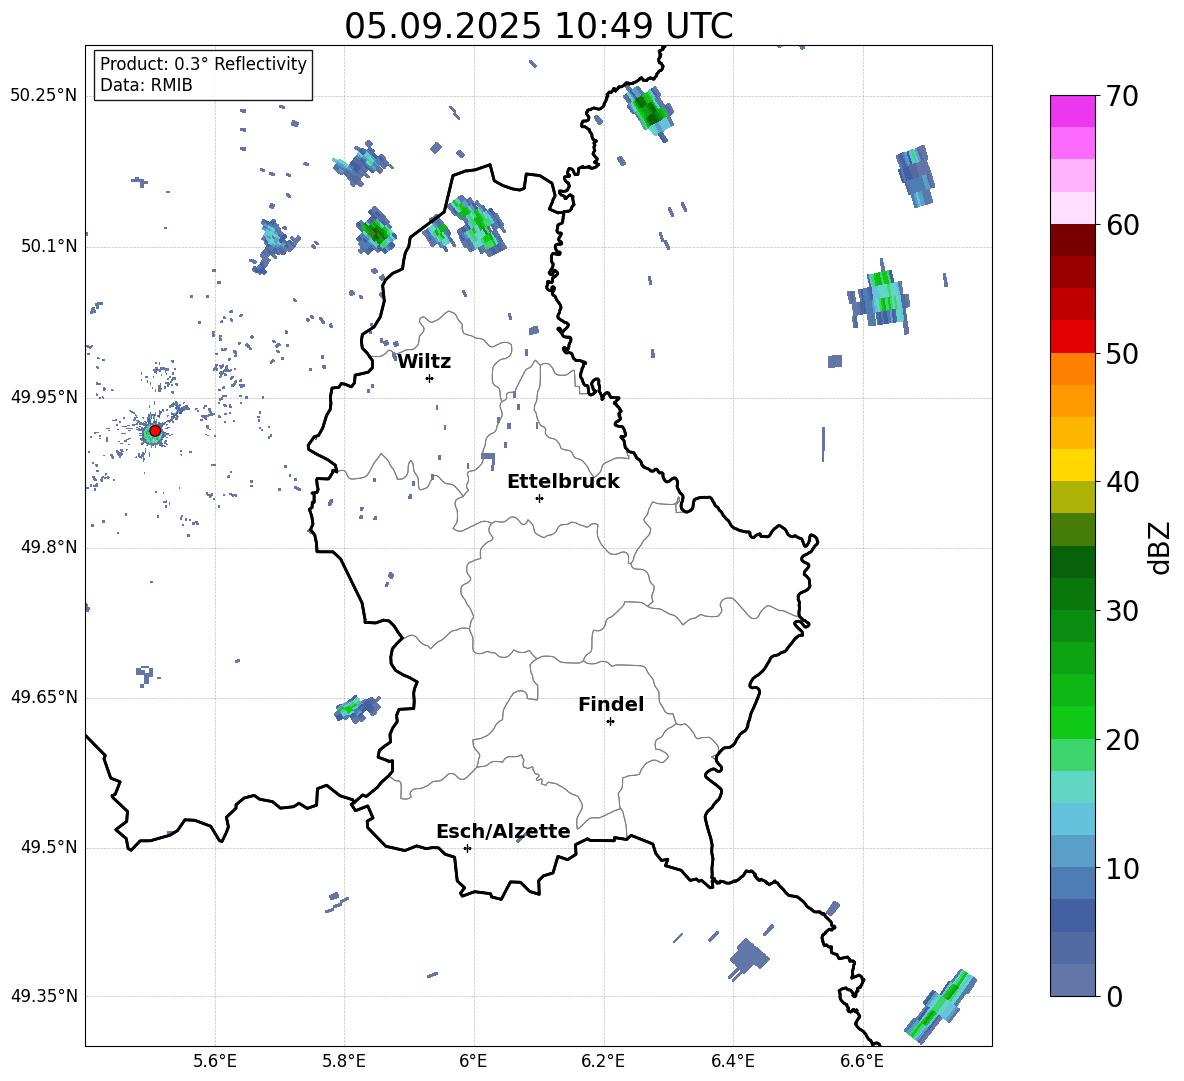Click the 20 tick label on colorbar
This screenshot has height=1081, width=1184.
tap(1122, 740)
